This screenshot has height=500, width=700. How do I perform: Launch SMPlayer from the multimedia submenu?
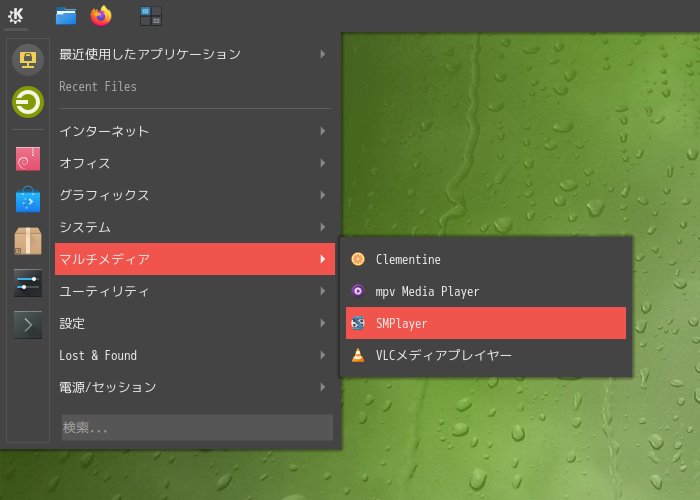point(486,323)
